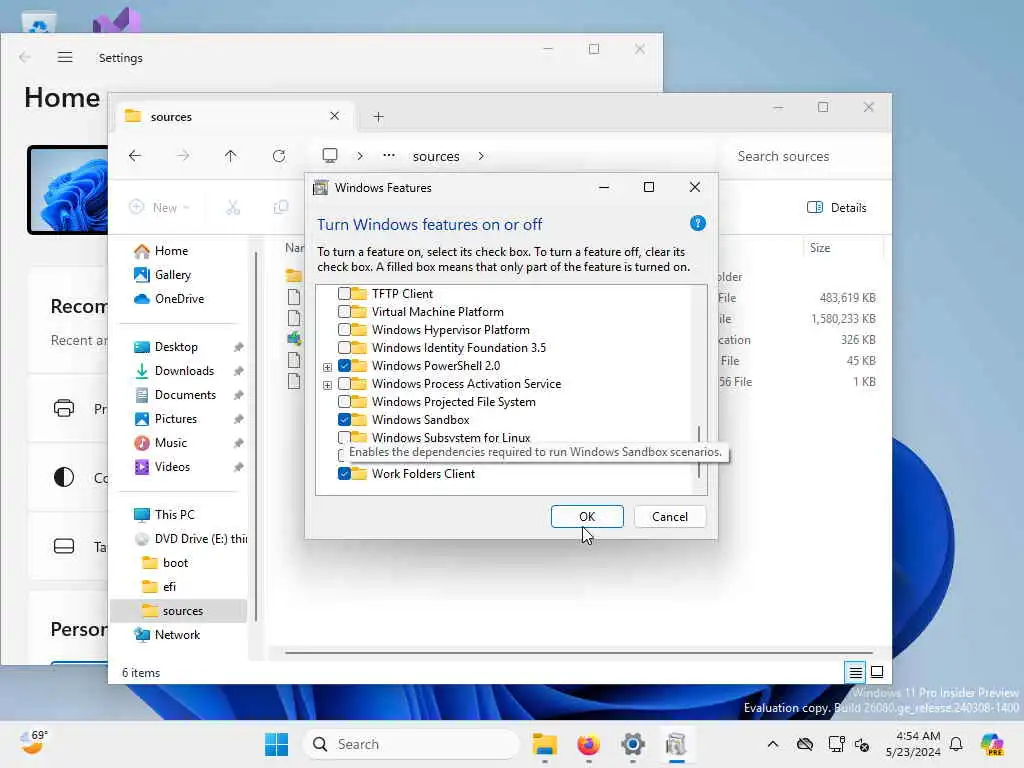Click Settings window back arrow
Image resolution: width=1024 pixels, height=768 pixels.
(25, 57)
